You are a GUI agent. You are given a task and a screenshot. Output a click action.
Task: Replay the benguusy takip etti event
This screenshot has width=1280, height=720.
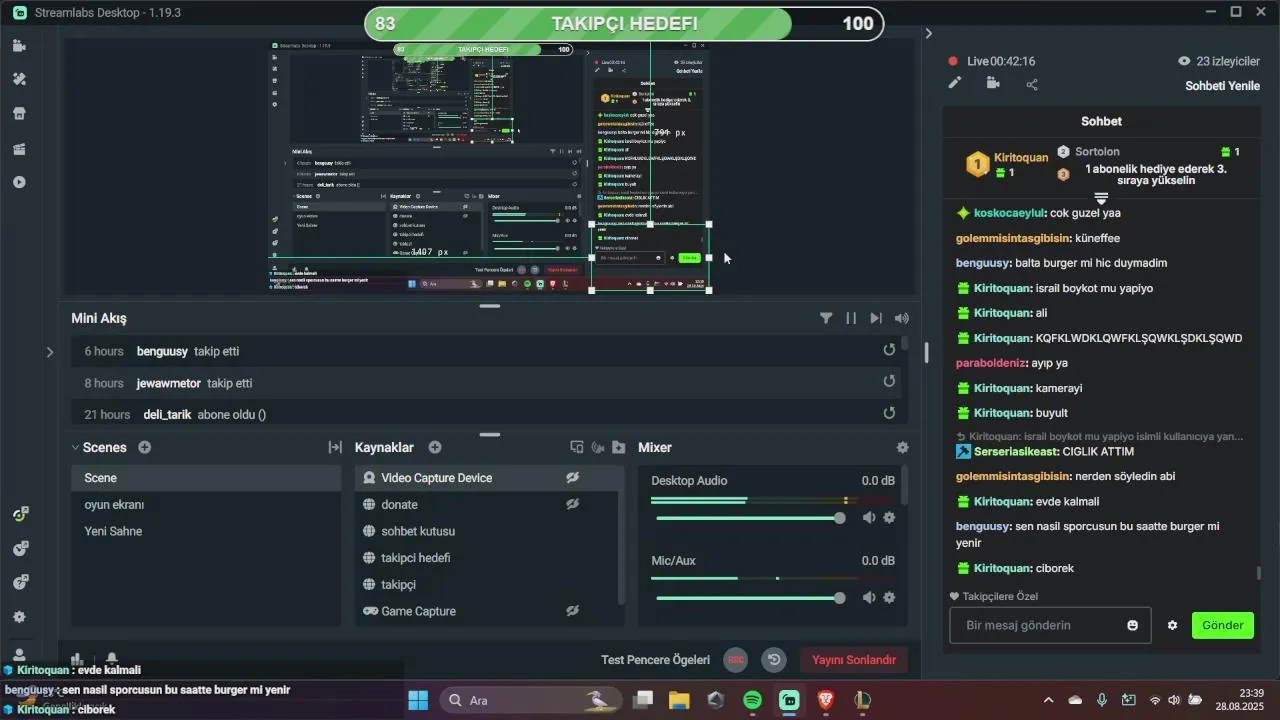889,350
